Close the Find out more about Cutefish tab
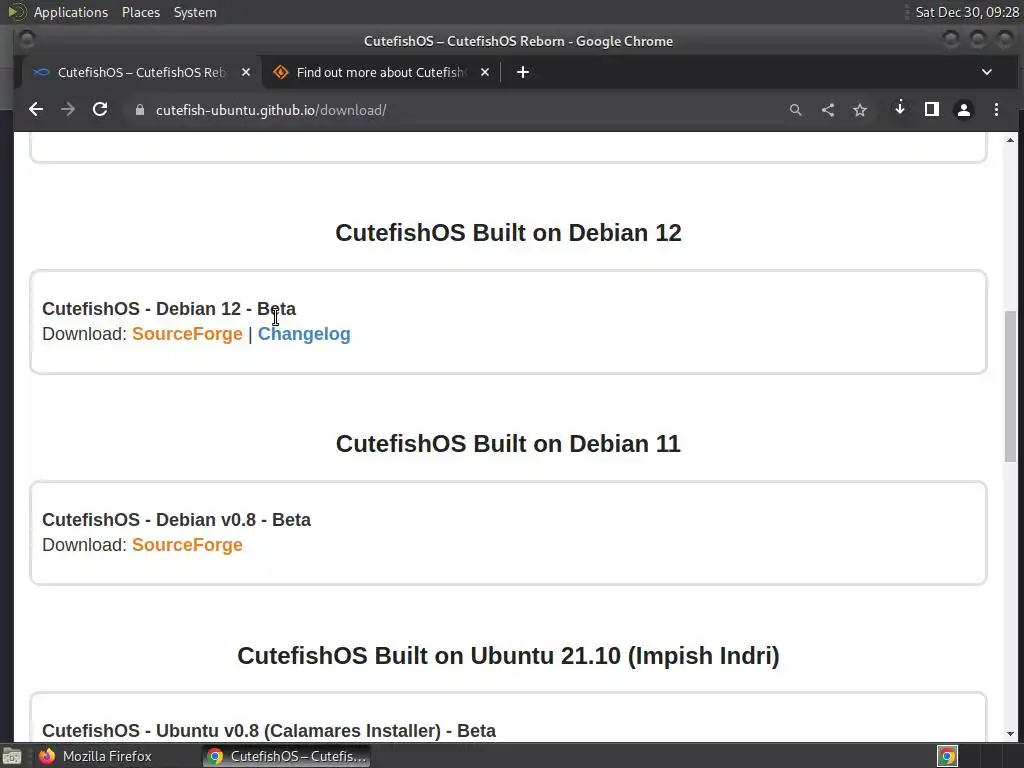The height and width of the screenshot is (768, 1024). tap(485, 72)
